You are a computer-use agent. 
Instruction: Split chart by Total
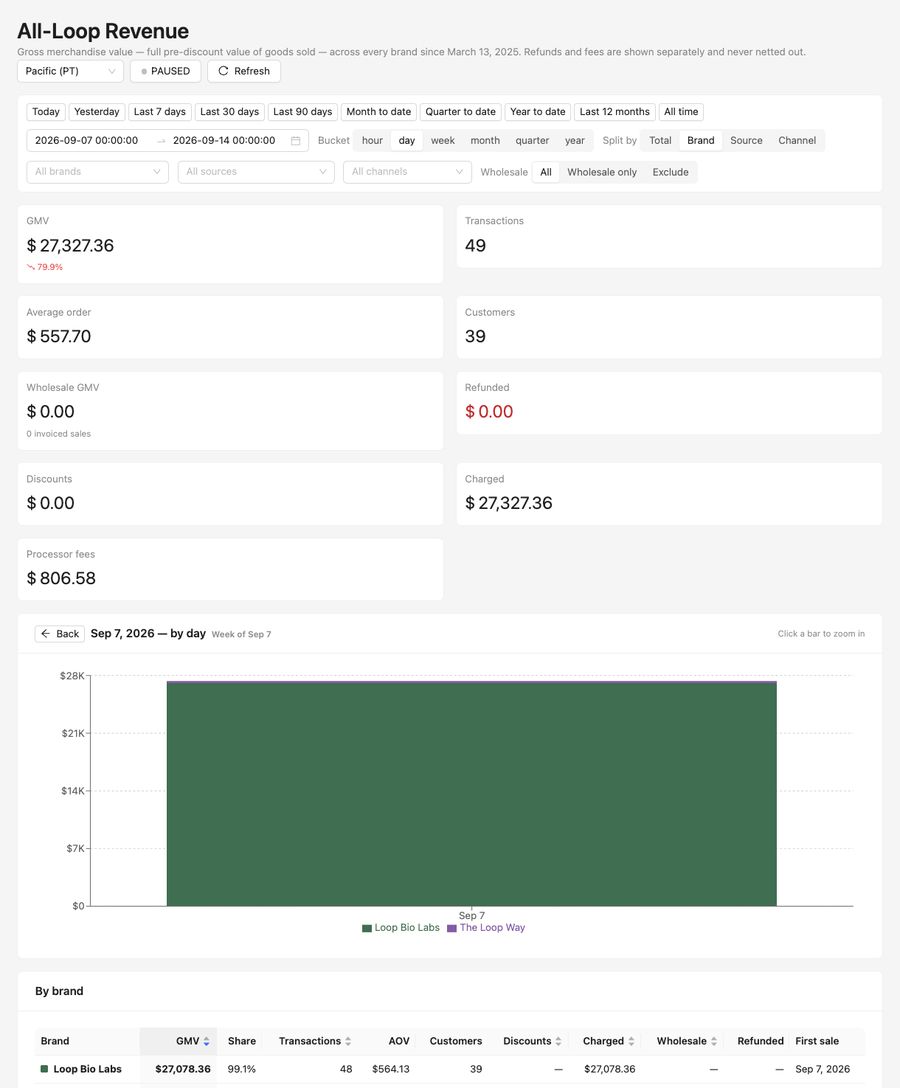[660, 140]
